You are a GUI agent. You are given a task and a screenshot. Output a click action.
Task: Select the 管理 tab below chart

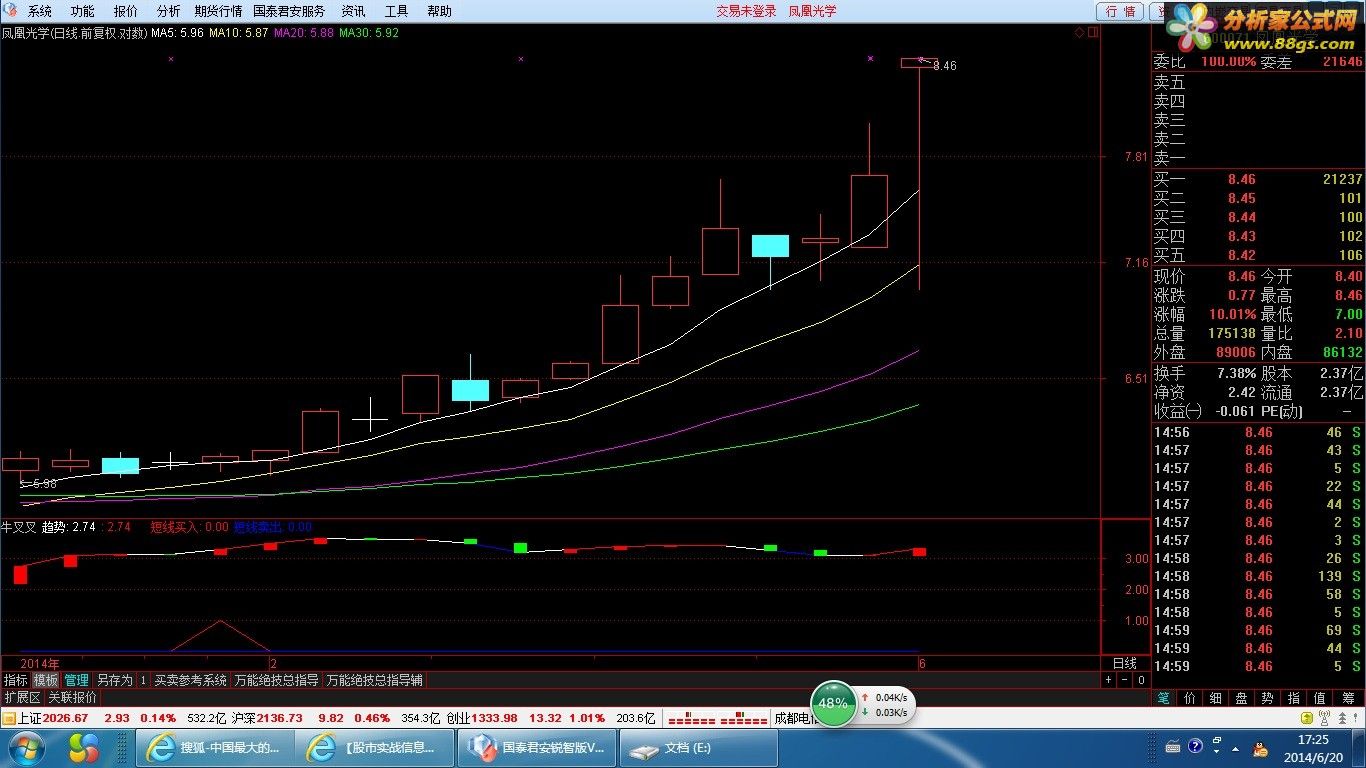[77, 680]
